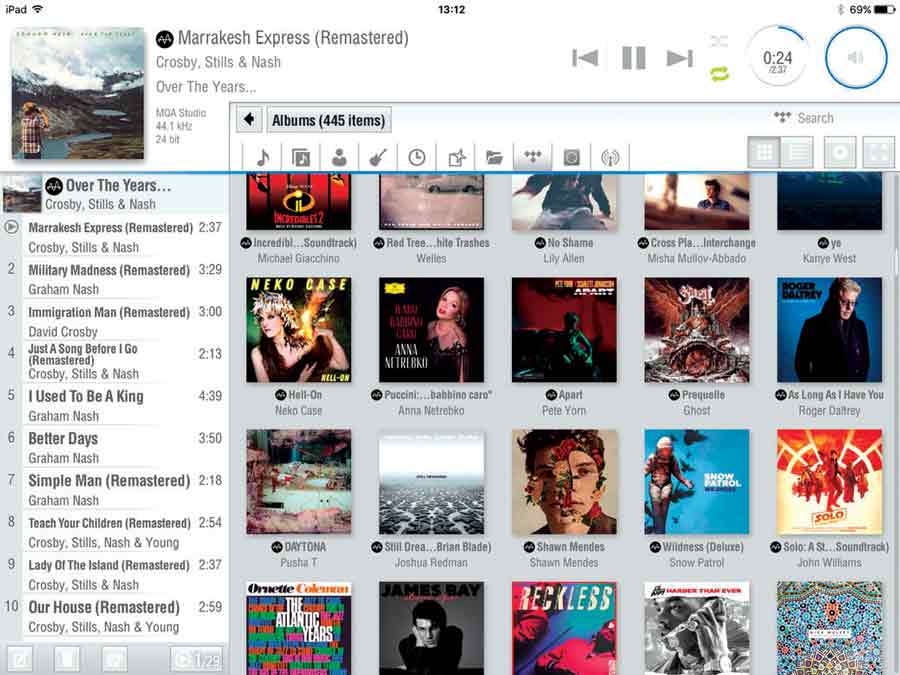The height and width of the screenshot is (675, 900).
Task: Click the Apart album title by Pete Yorn
Action: pos(571,395)
